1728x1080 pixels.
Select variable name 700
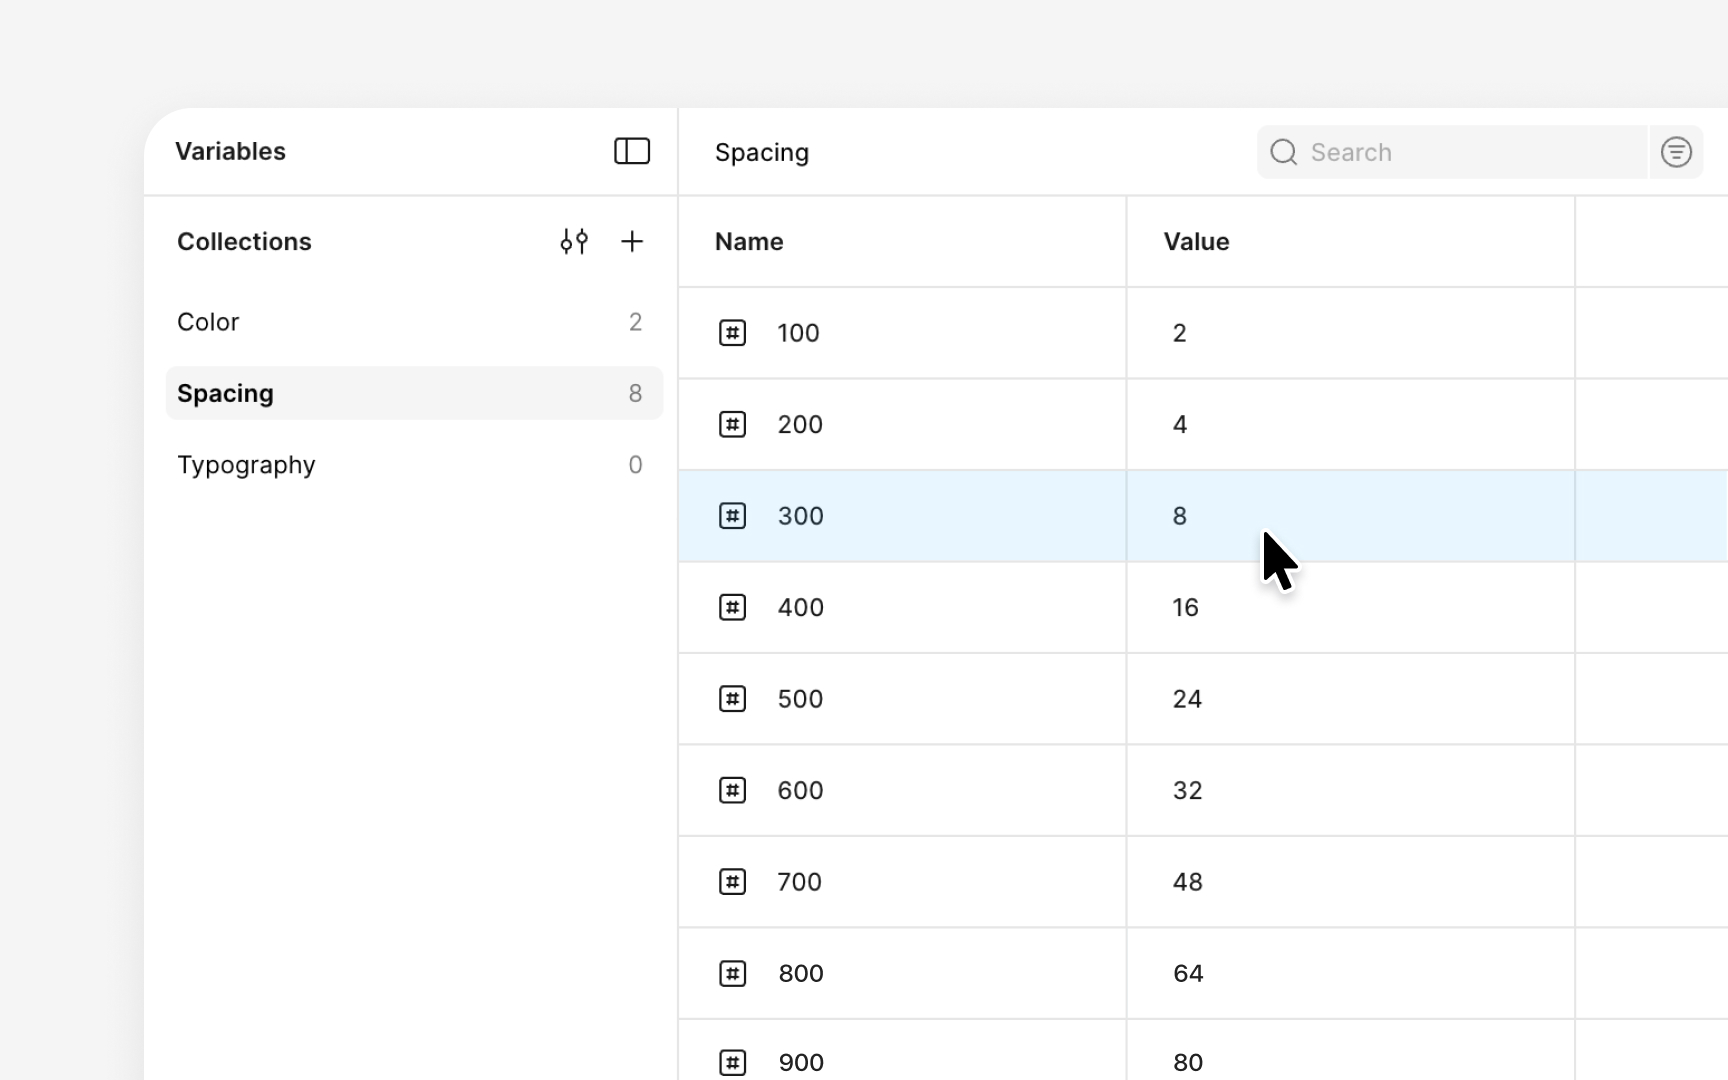click(x=800, y=882)
